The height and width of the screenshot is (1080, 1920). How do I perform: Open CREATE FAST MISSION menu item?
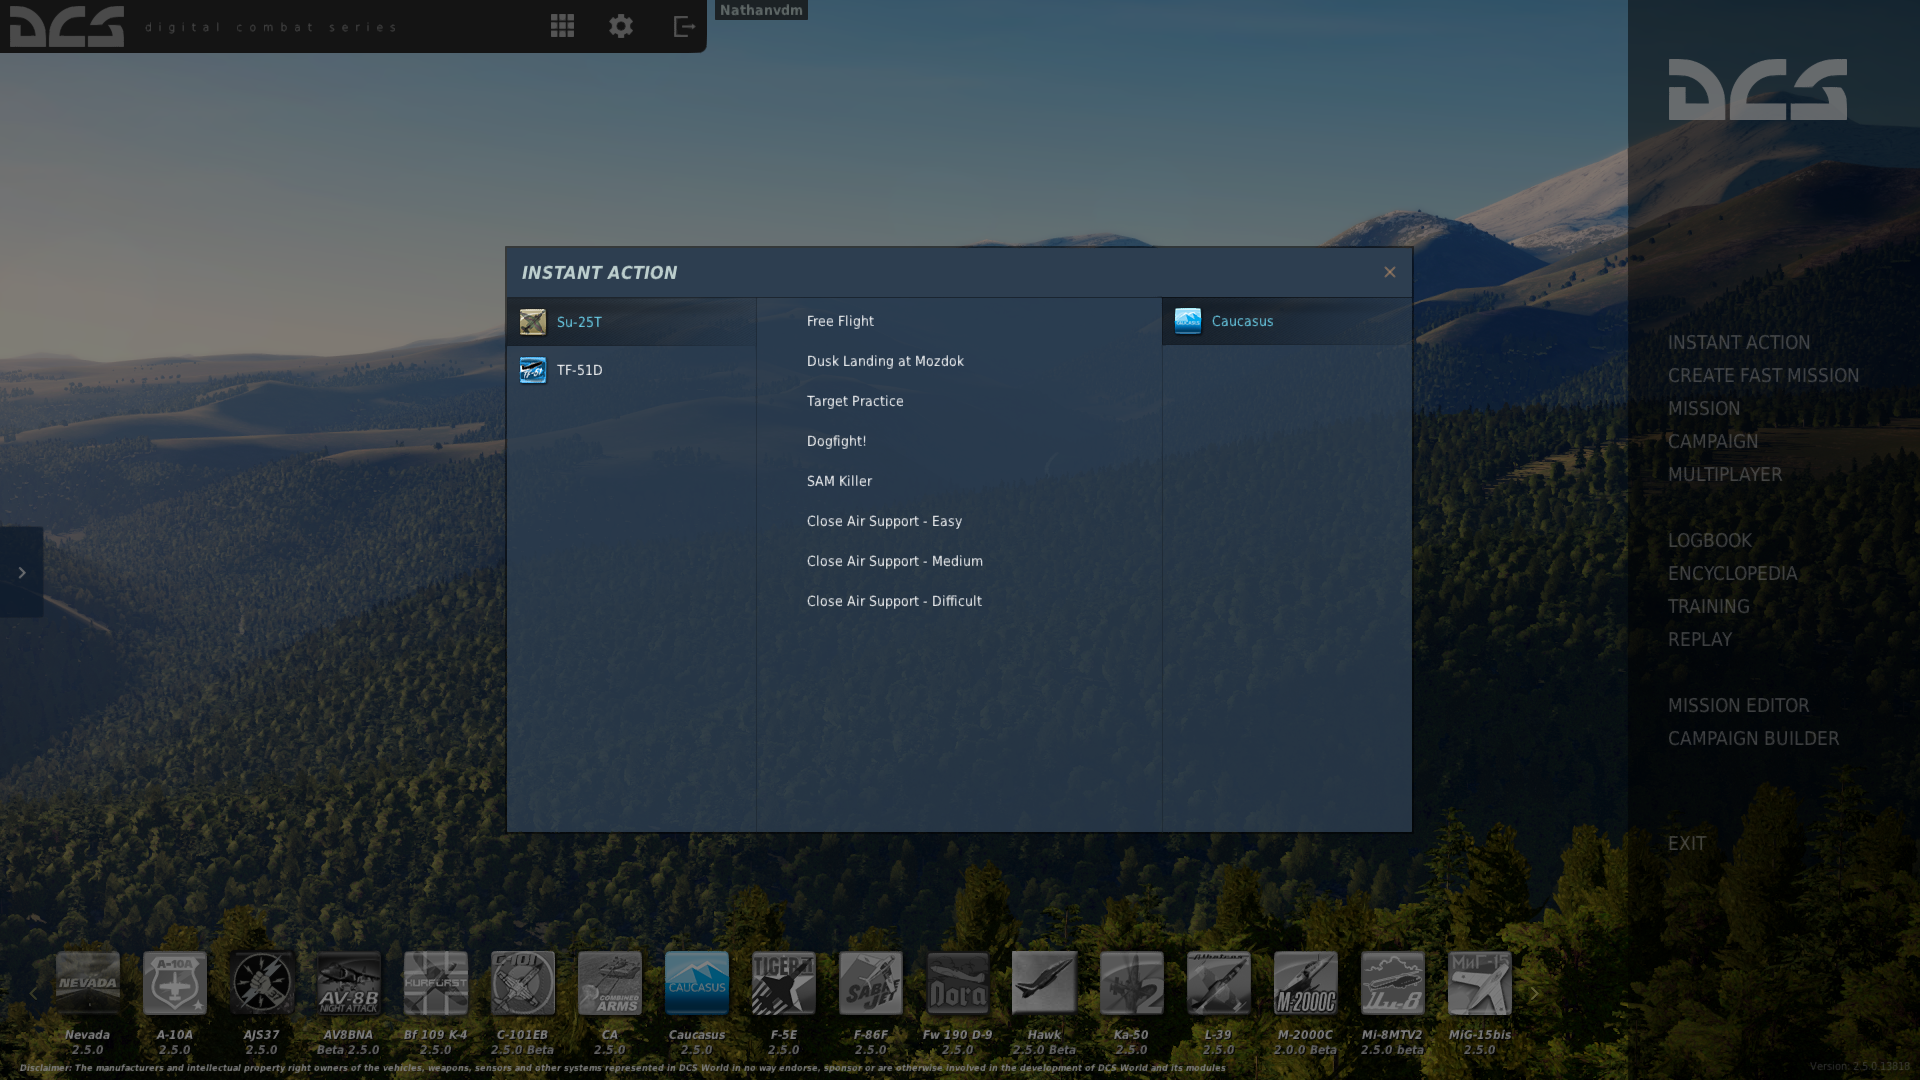click(1763, 376)
